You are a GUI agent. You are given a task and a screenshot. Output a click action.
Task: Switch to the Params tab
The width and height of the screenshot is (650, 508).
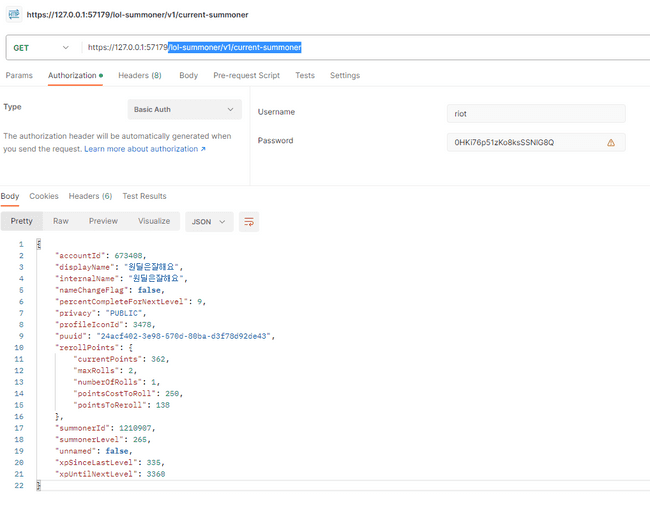click(x=19, y=75)
